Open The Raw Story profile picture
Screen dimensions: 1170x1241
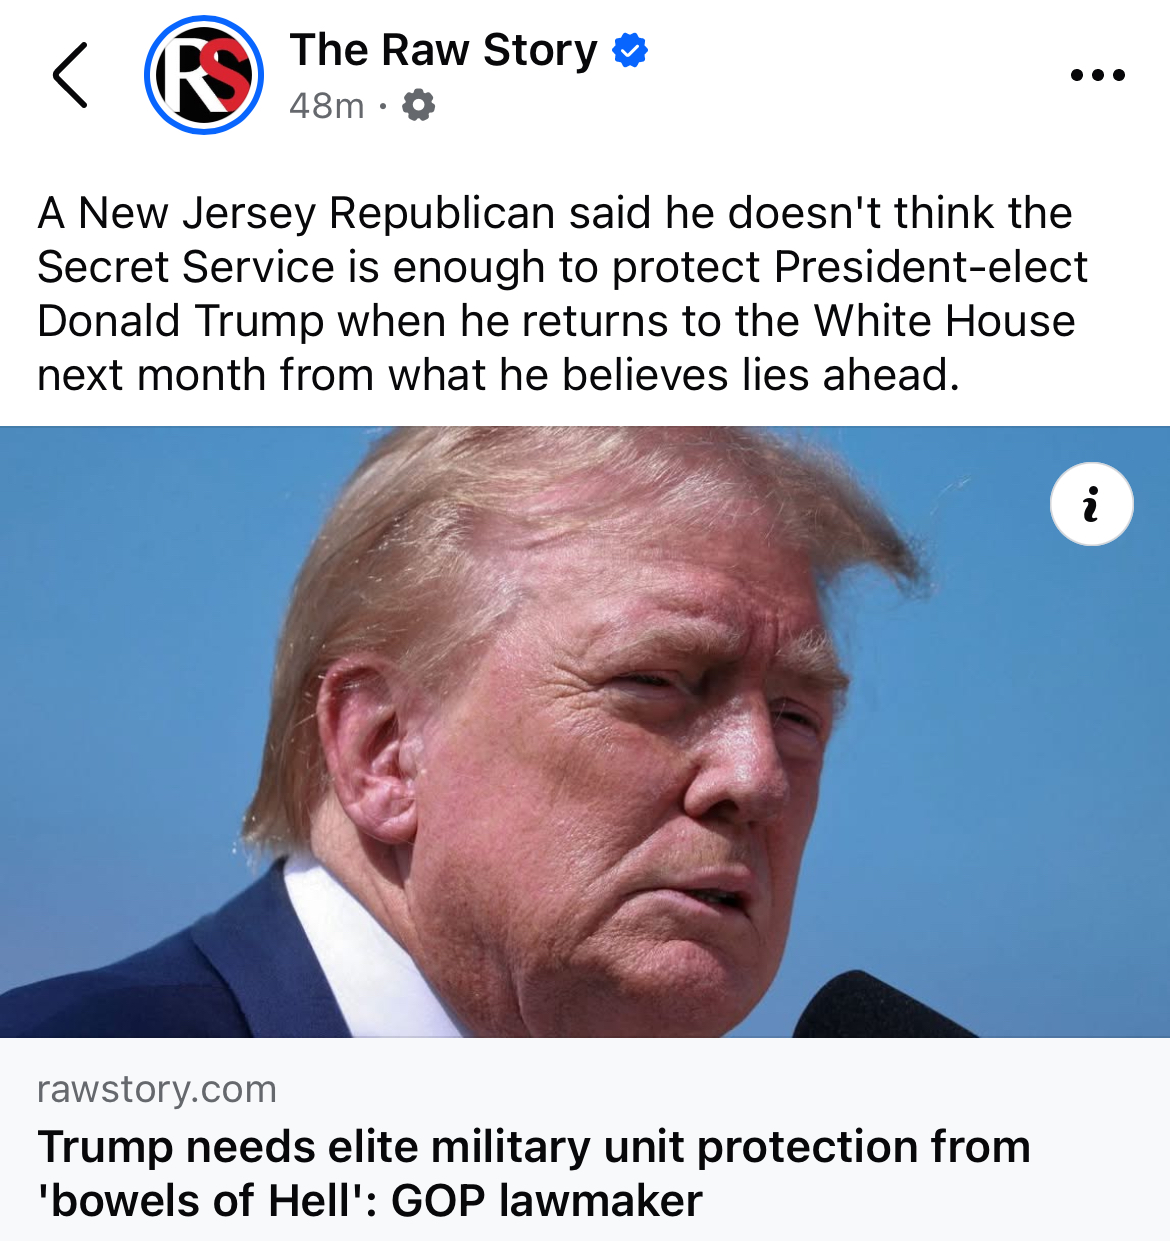(204, 75)
